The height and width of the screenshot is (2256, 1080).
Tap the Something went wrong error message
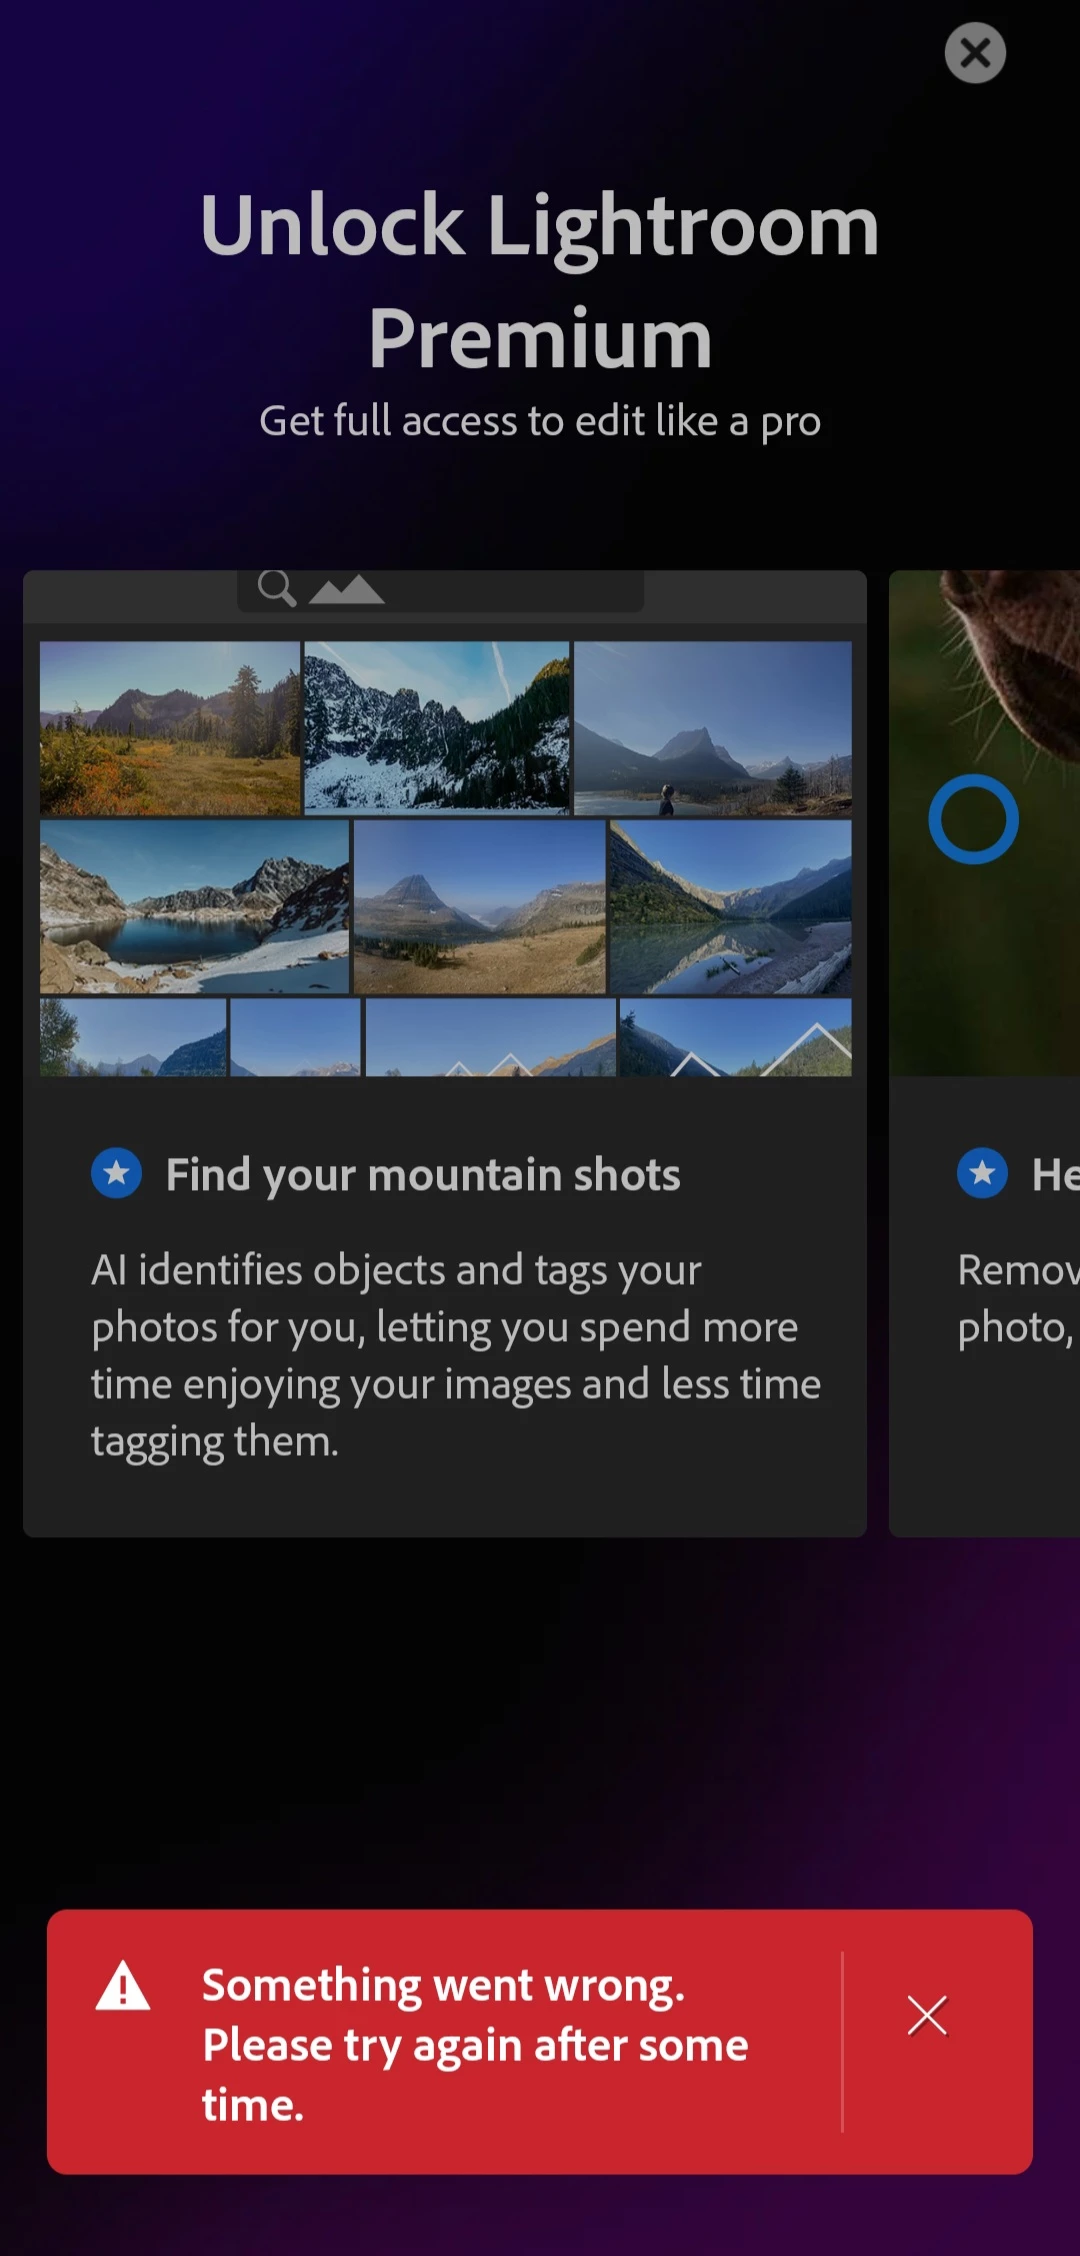(475, 2044)
